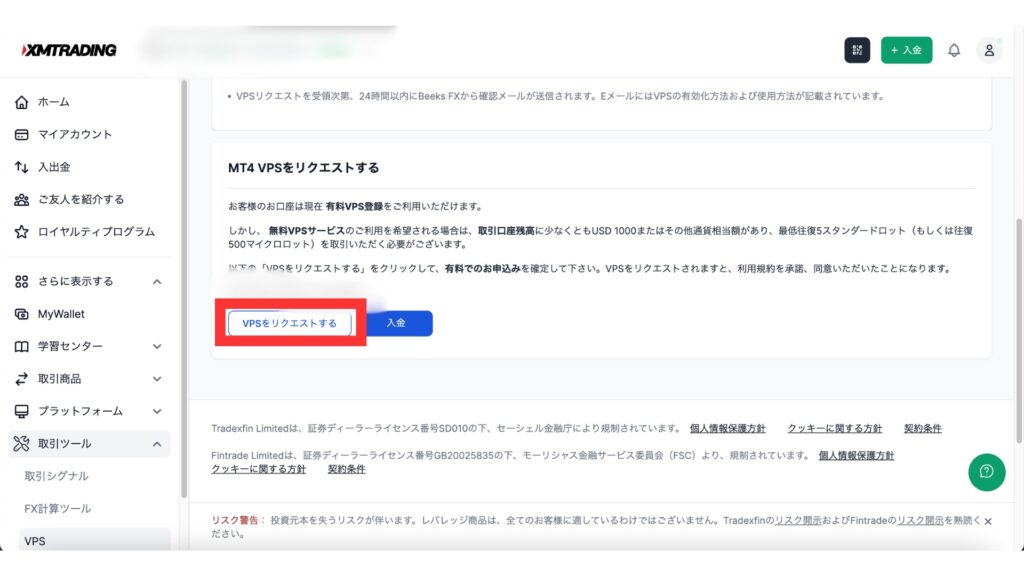The height and width of the screenshot is (576, 1024).
Task: Collapse the 取引ツール menu
Action: [157, 444]
